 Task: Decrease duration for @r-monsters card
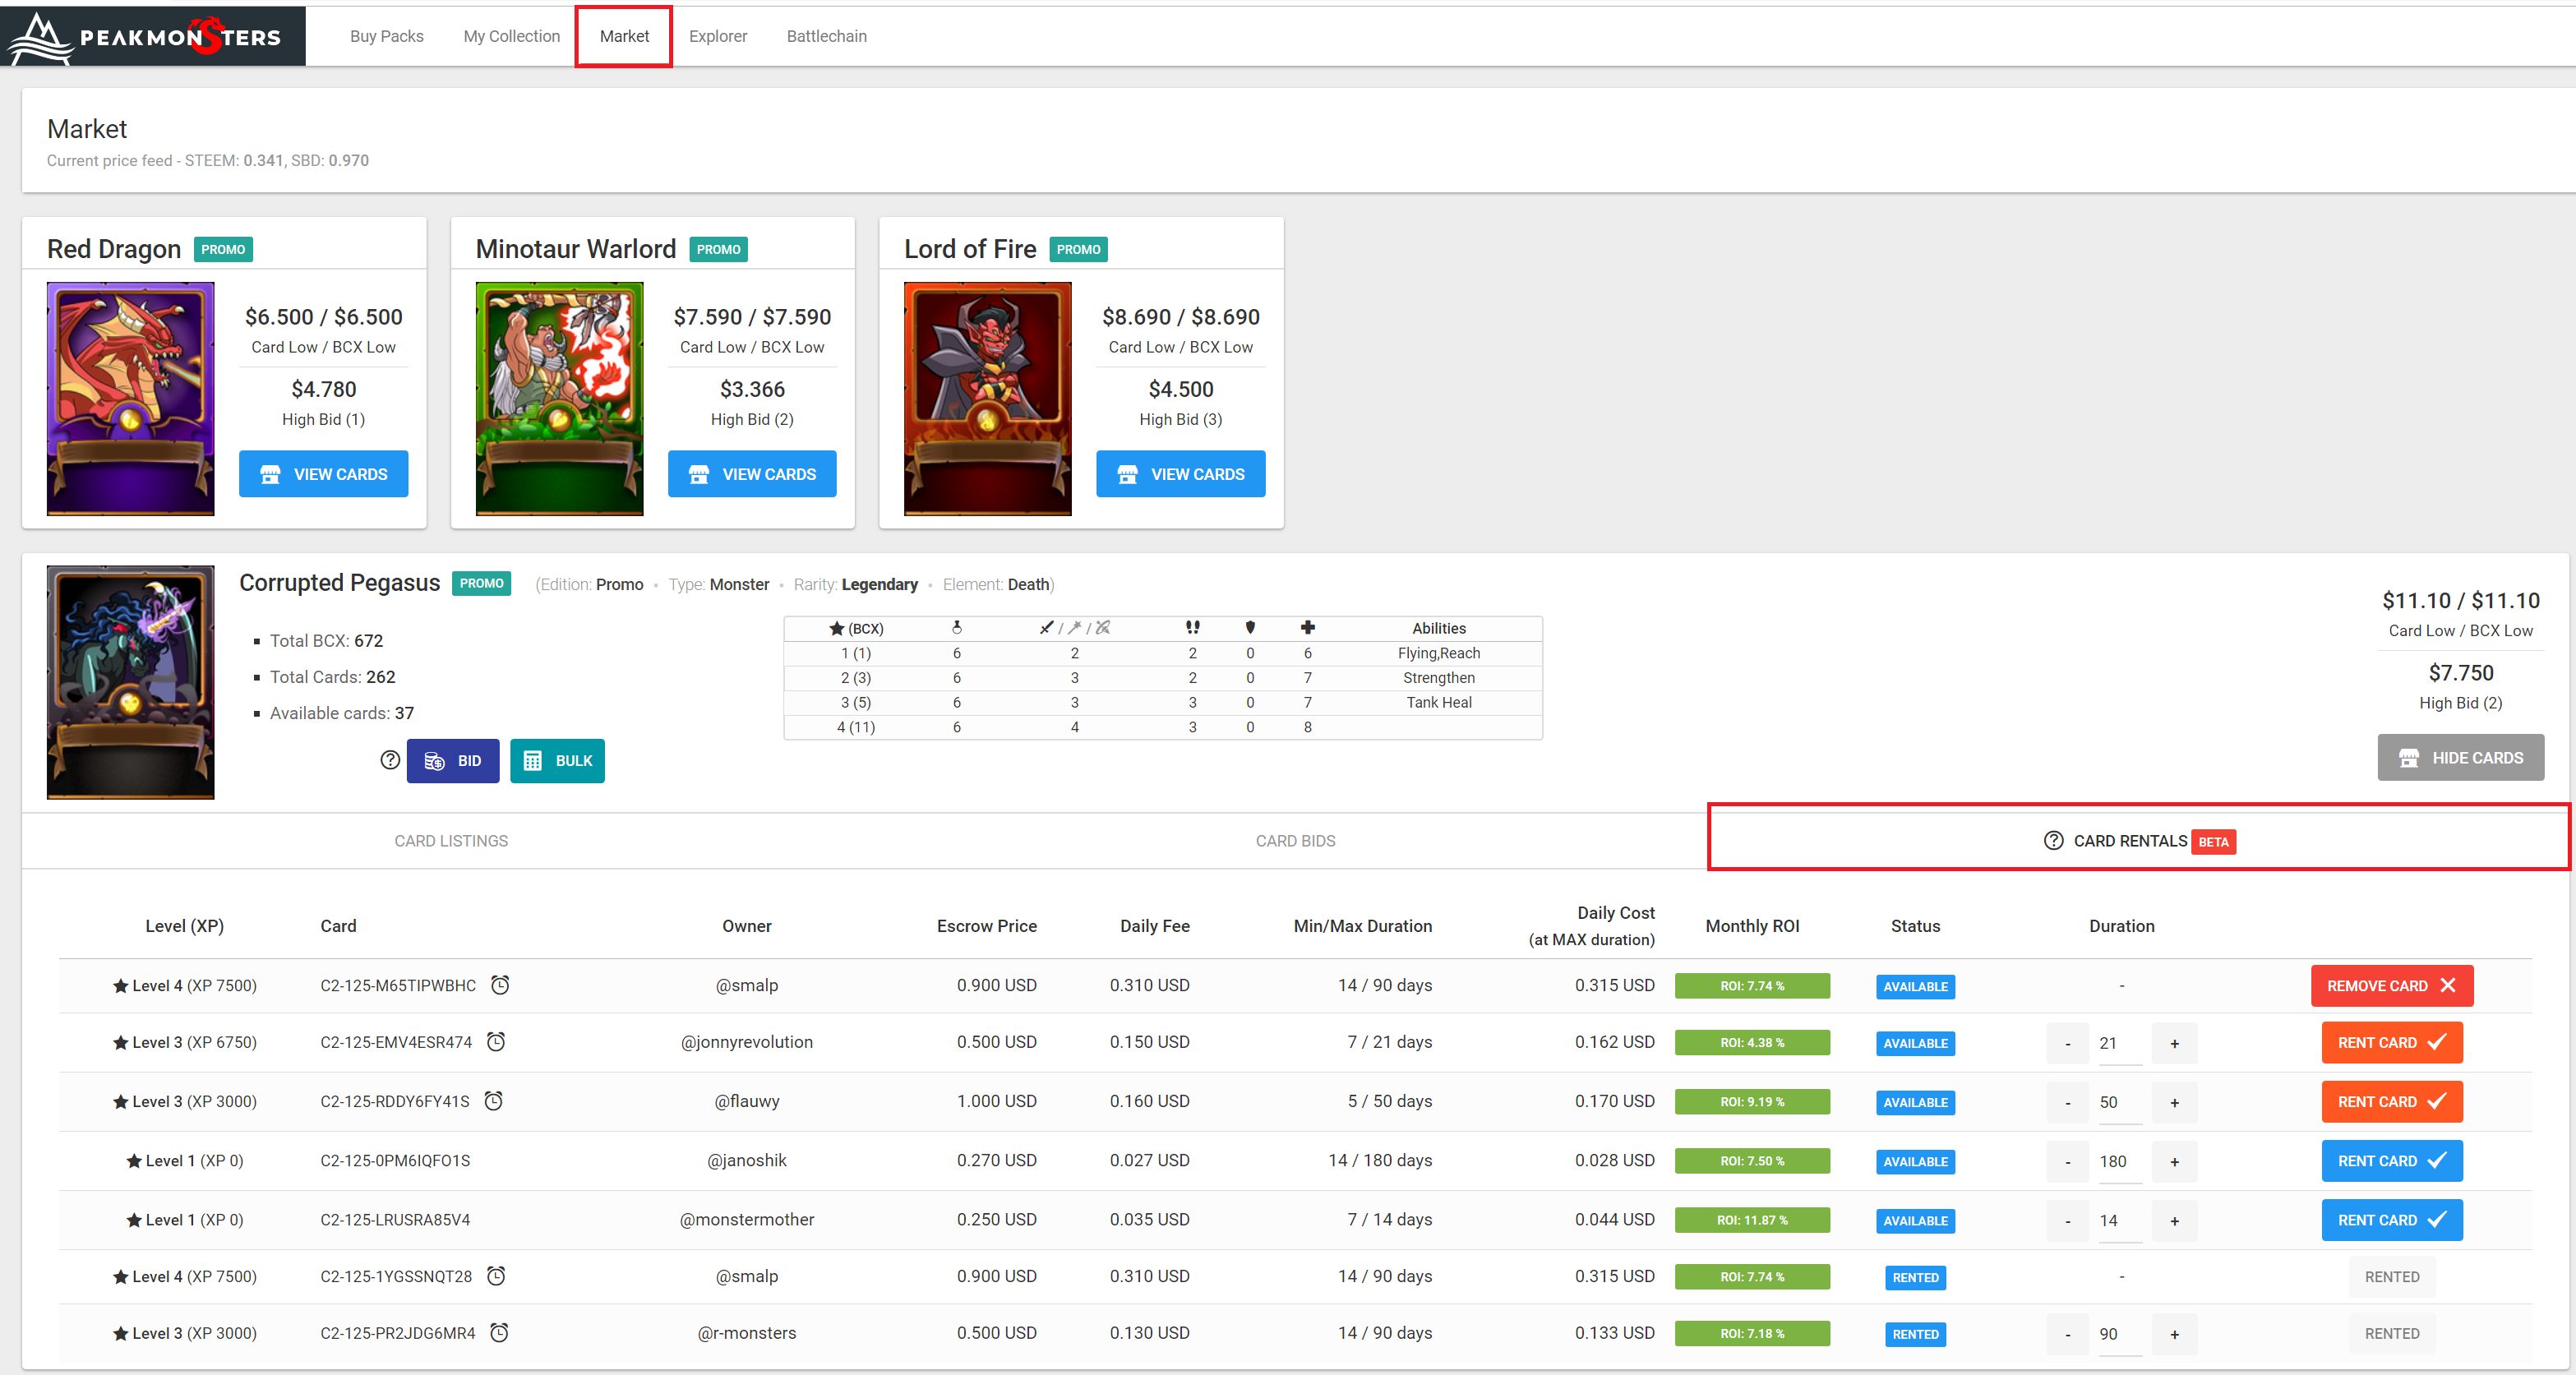point(2068,1335)
